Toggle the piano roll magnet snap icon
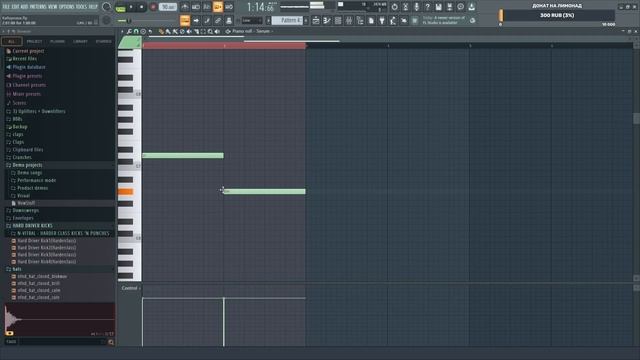640x360 pixels. 136,31
